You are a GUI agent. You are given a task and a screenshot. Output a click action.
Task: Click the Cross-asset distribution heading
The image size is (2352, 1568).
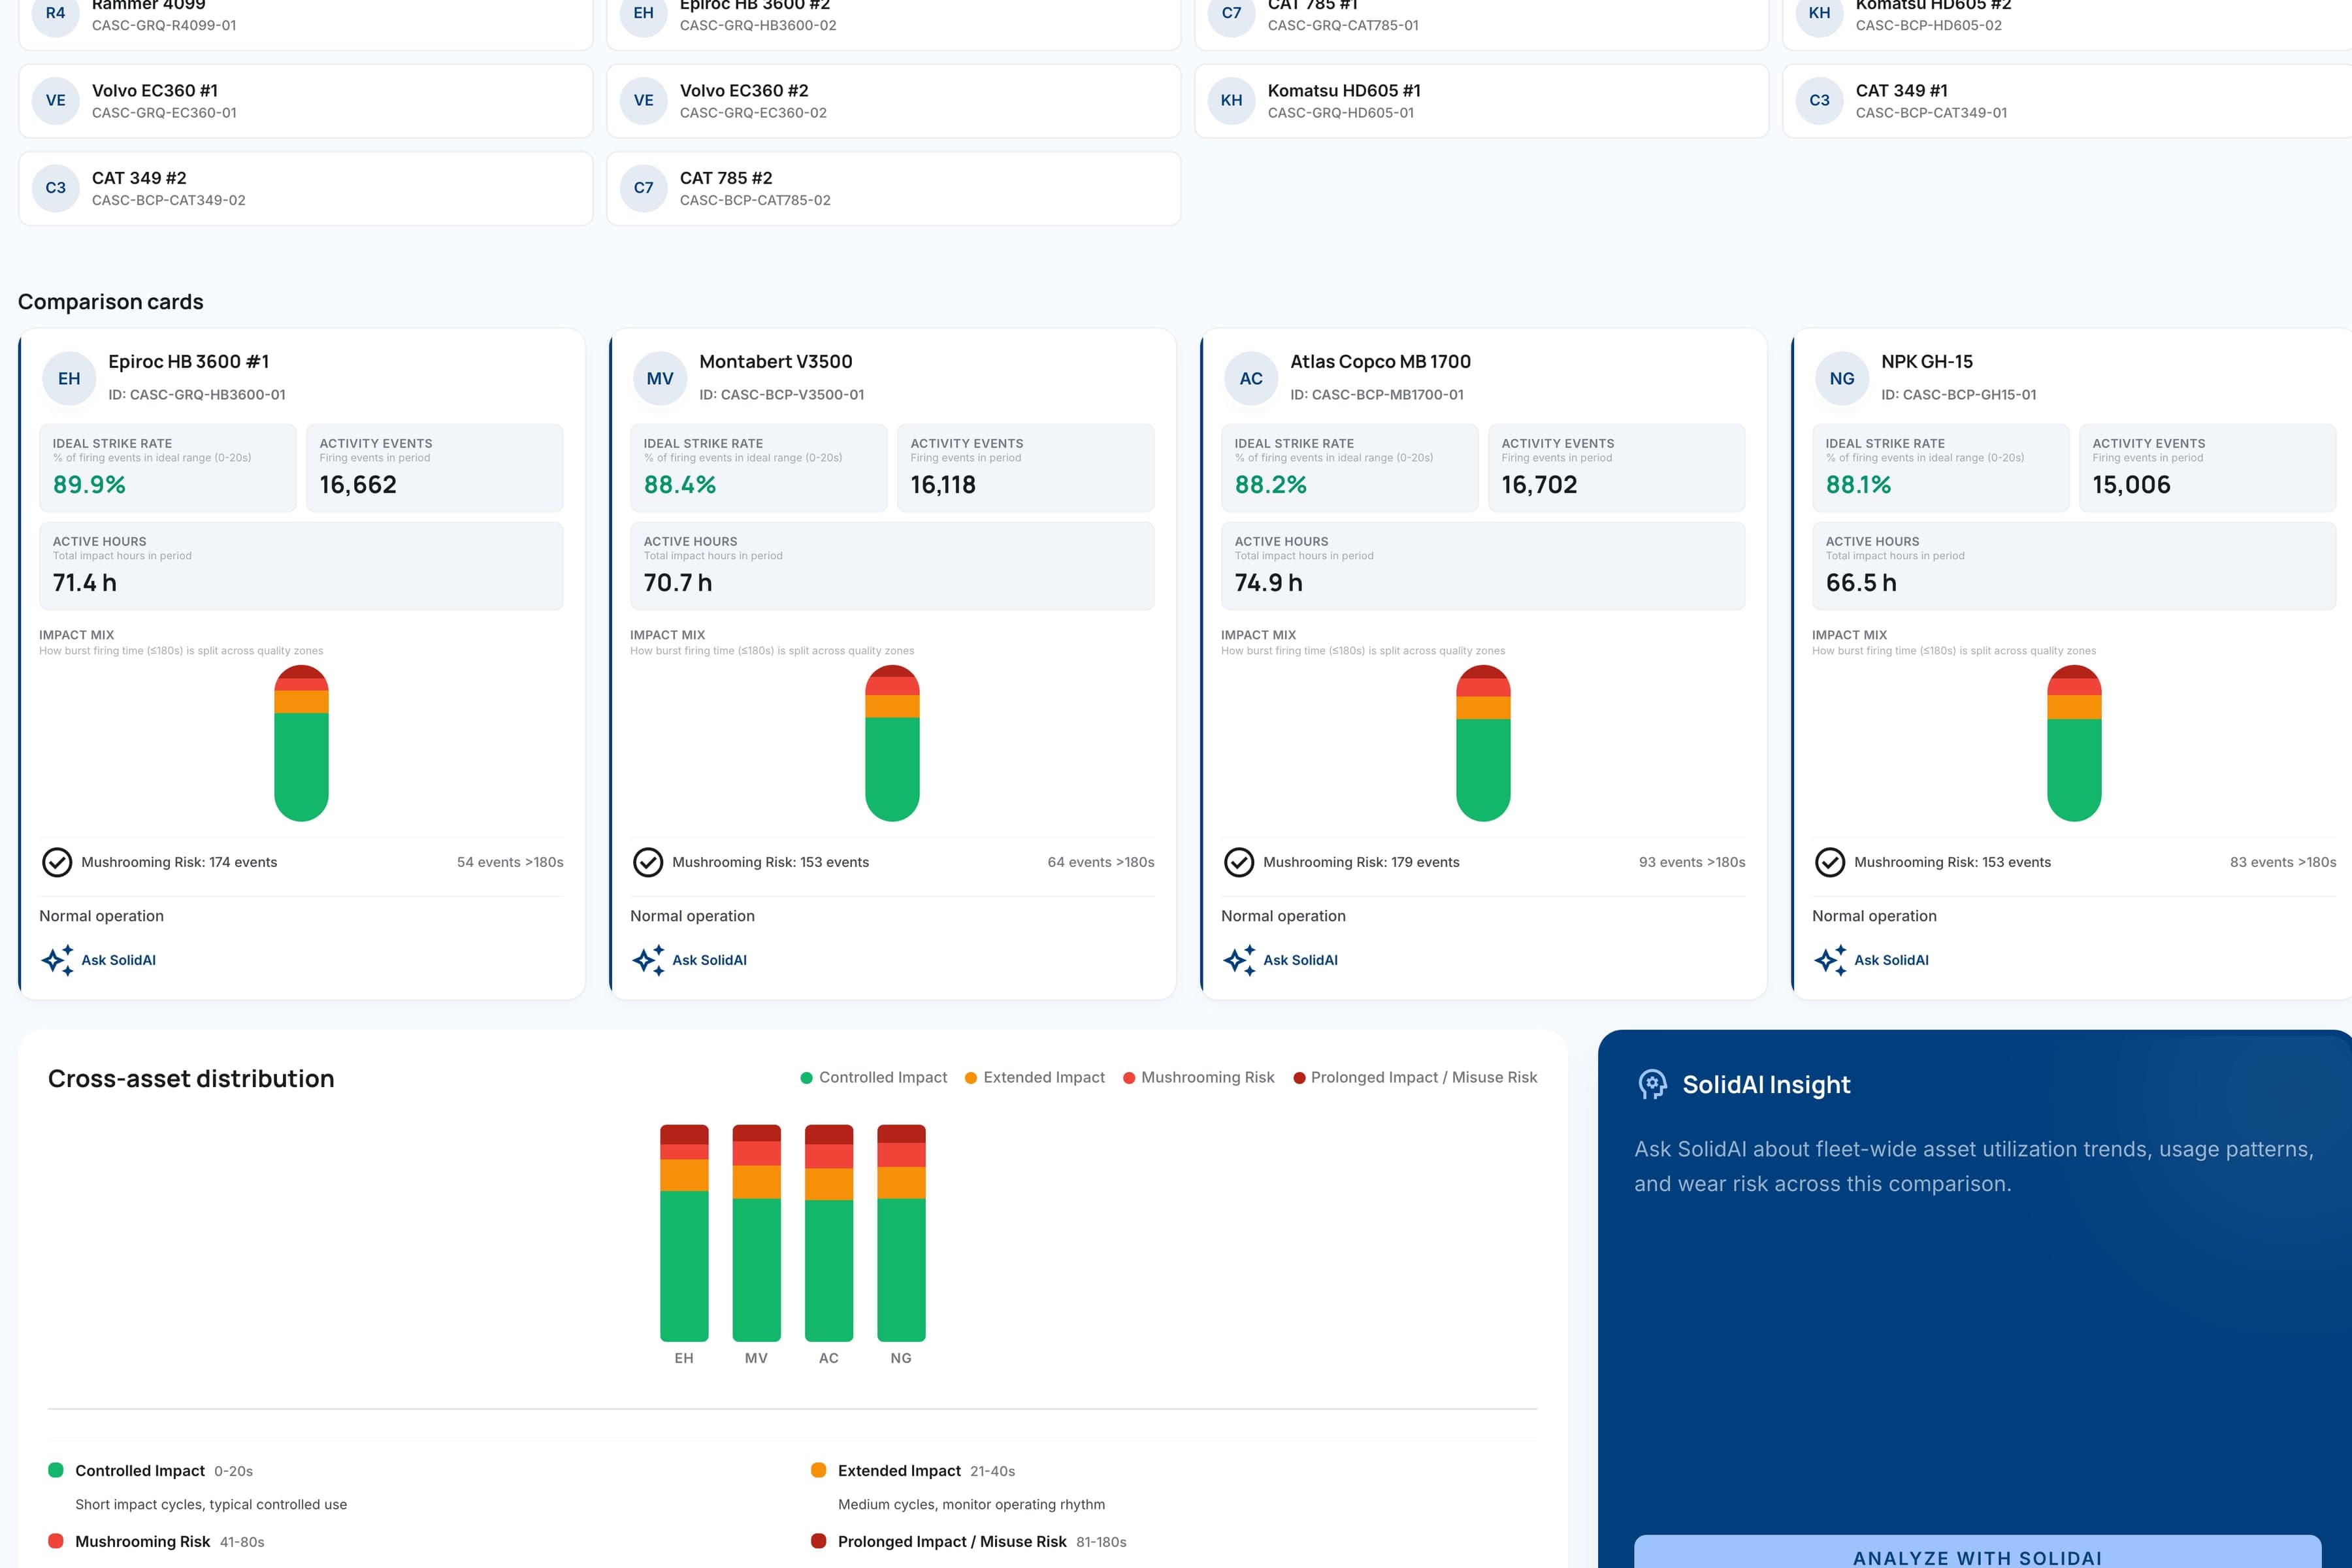pyautogui.click(x=191, y=1079)
